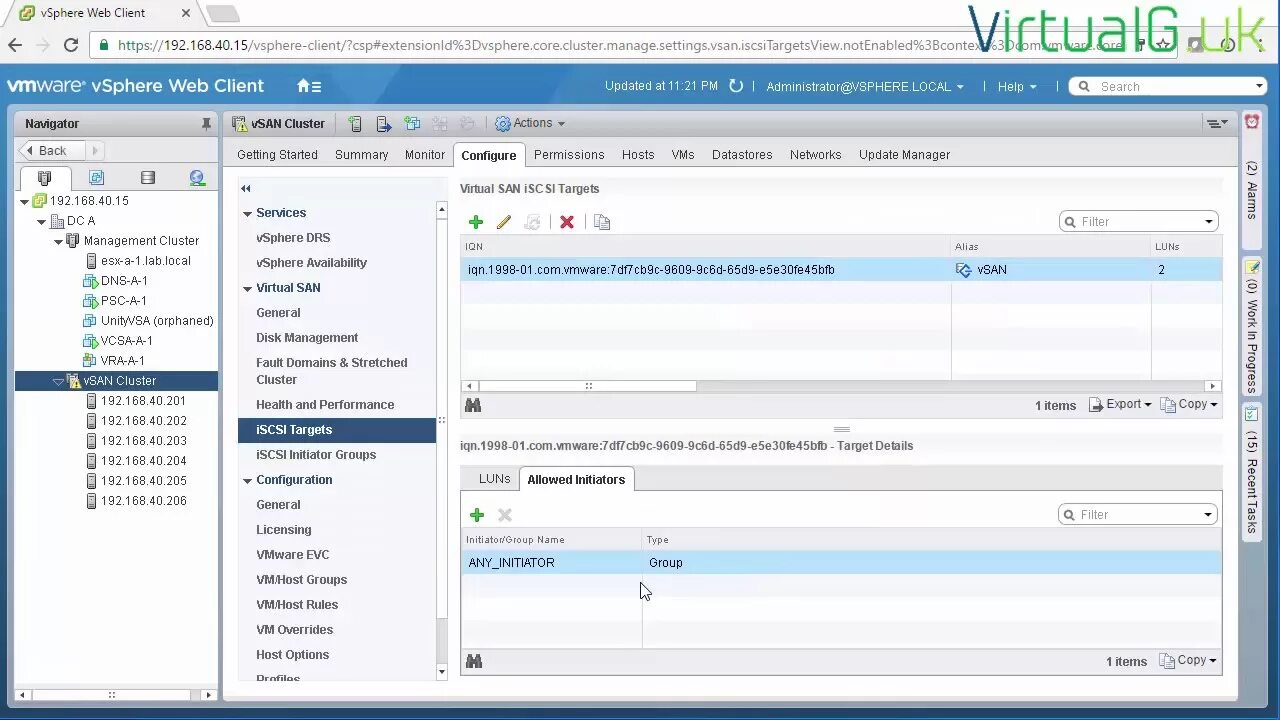
Task: Switch to the Monitor tab
Action: (425, 155)
